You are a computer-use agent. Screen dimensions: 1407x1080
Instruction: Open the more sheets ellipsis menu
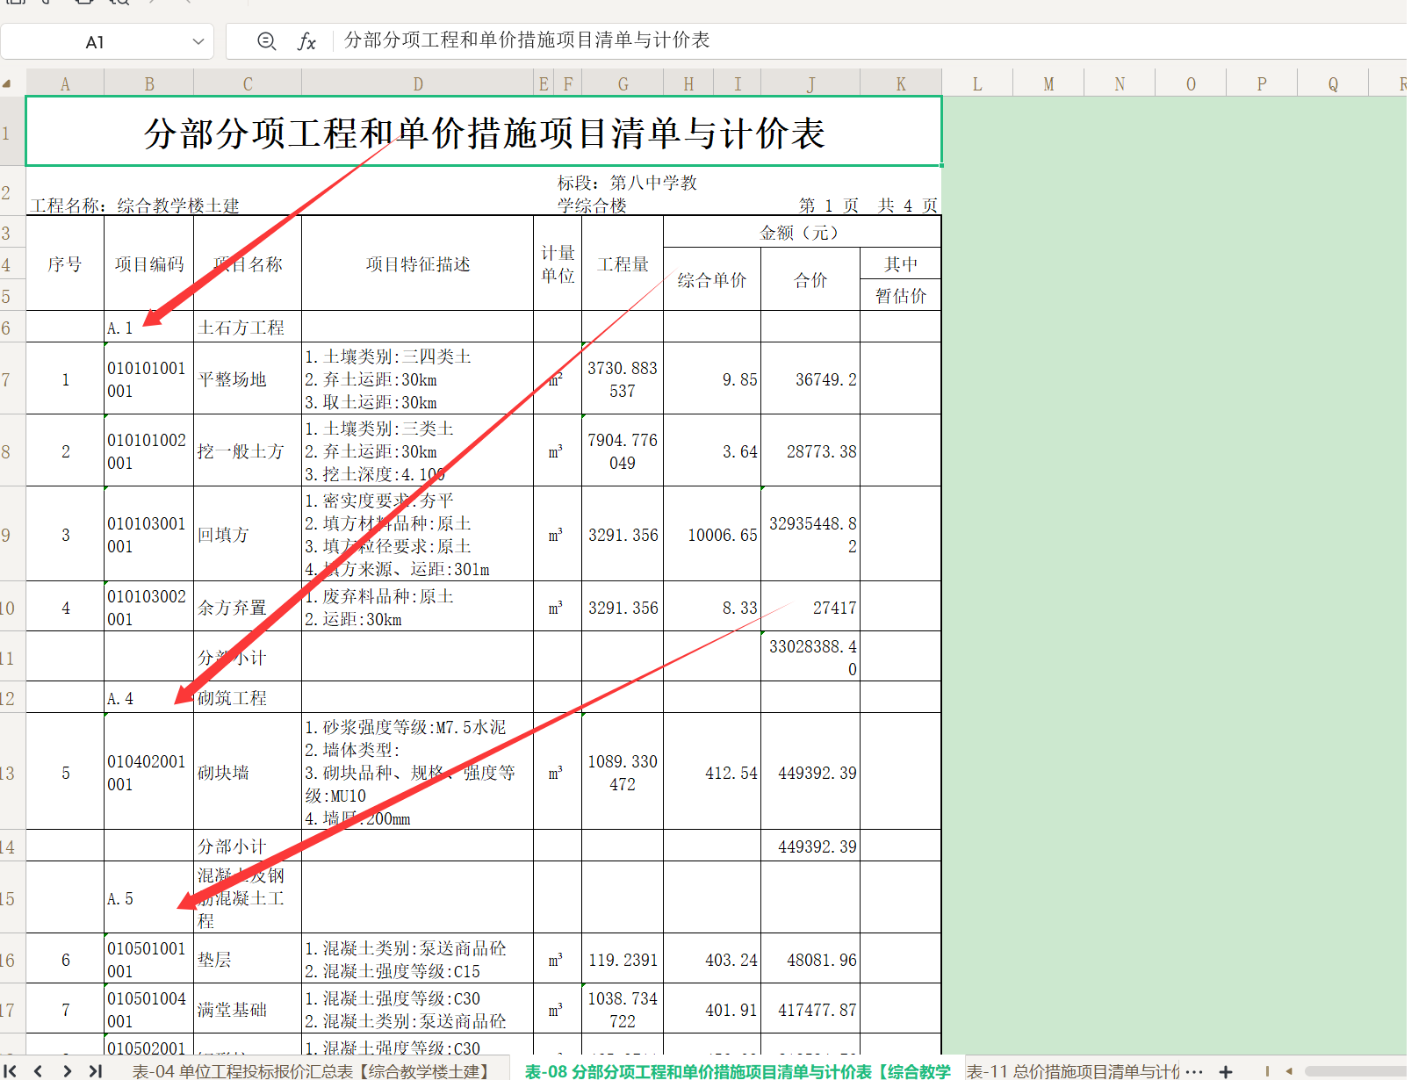tap(1194, 1071)
